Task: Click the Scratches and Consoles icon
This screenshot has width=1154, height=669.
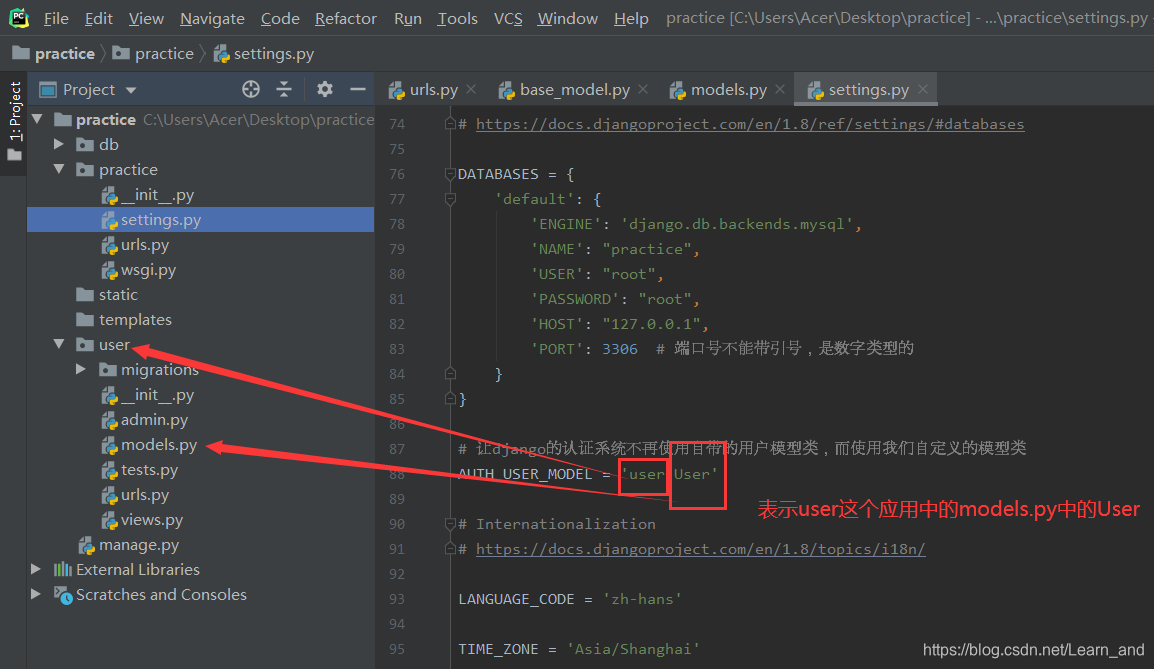Action: [63, 595]
